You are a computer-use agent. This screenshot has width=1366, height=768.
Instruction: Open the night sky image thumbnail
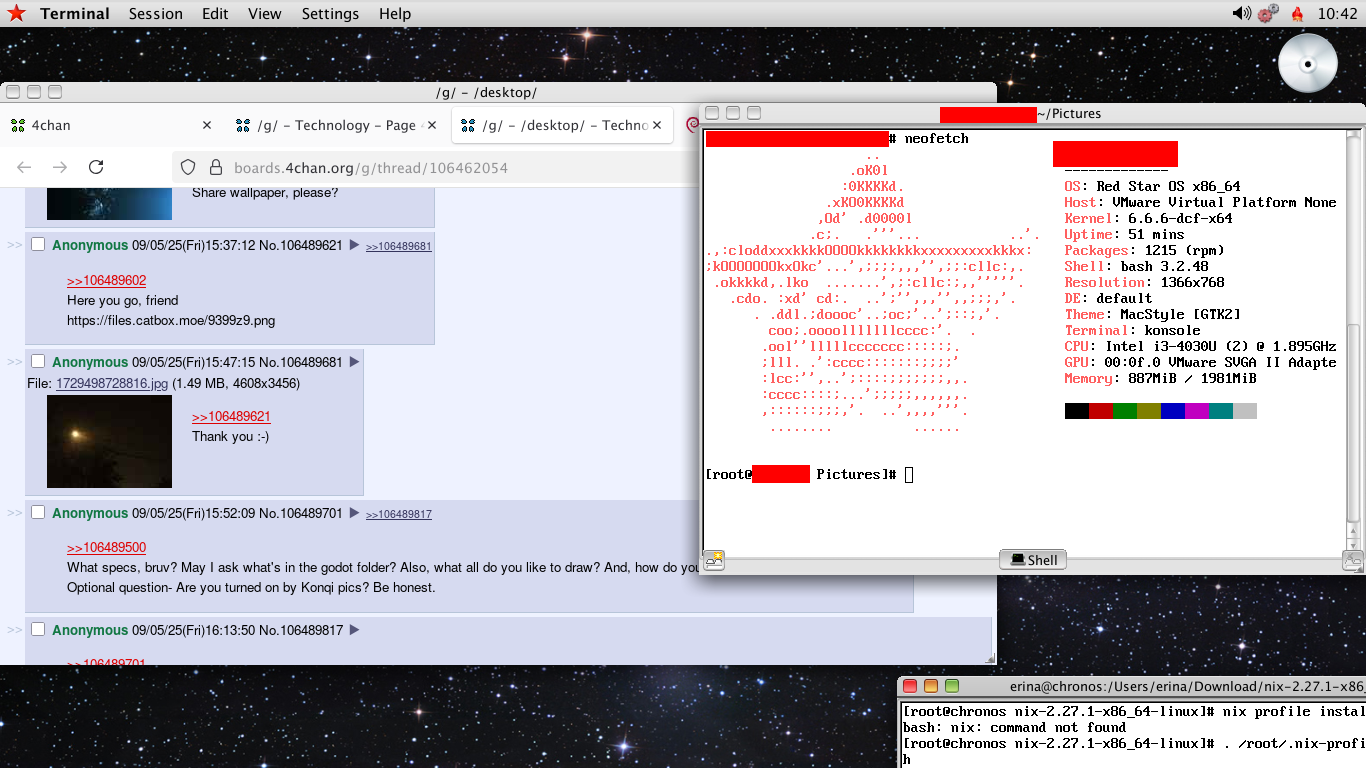[109, 441]
